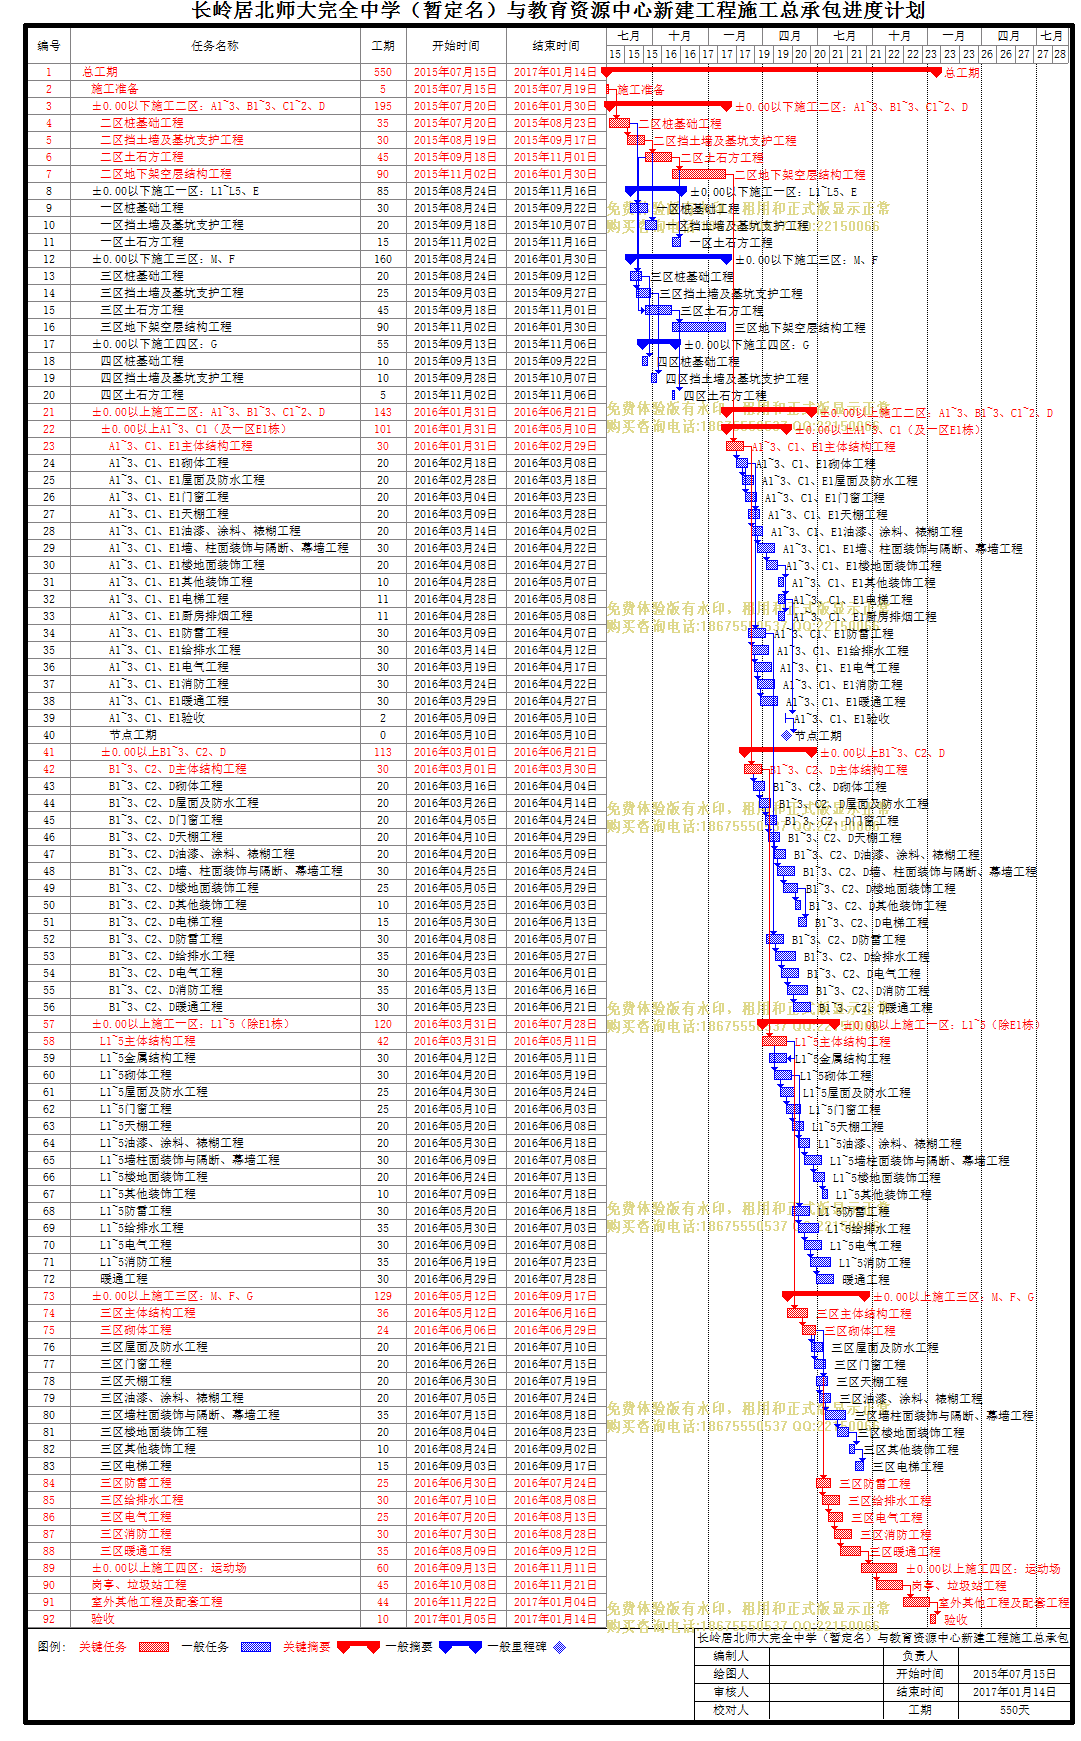Click the 审核人 field in the title block
The width and height of the screenshot is (1081, 1741).
pos(730,1692)
